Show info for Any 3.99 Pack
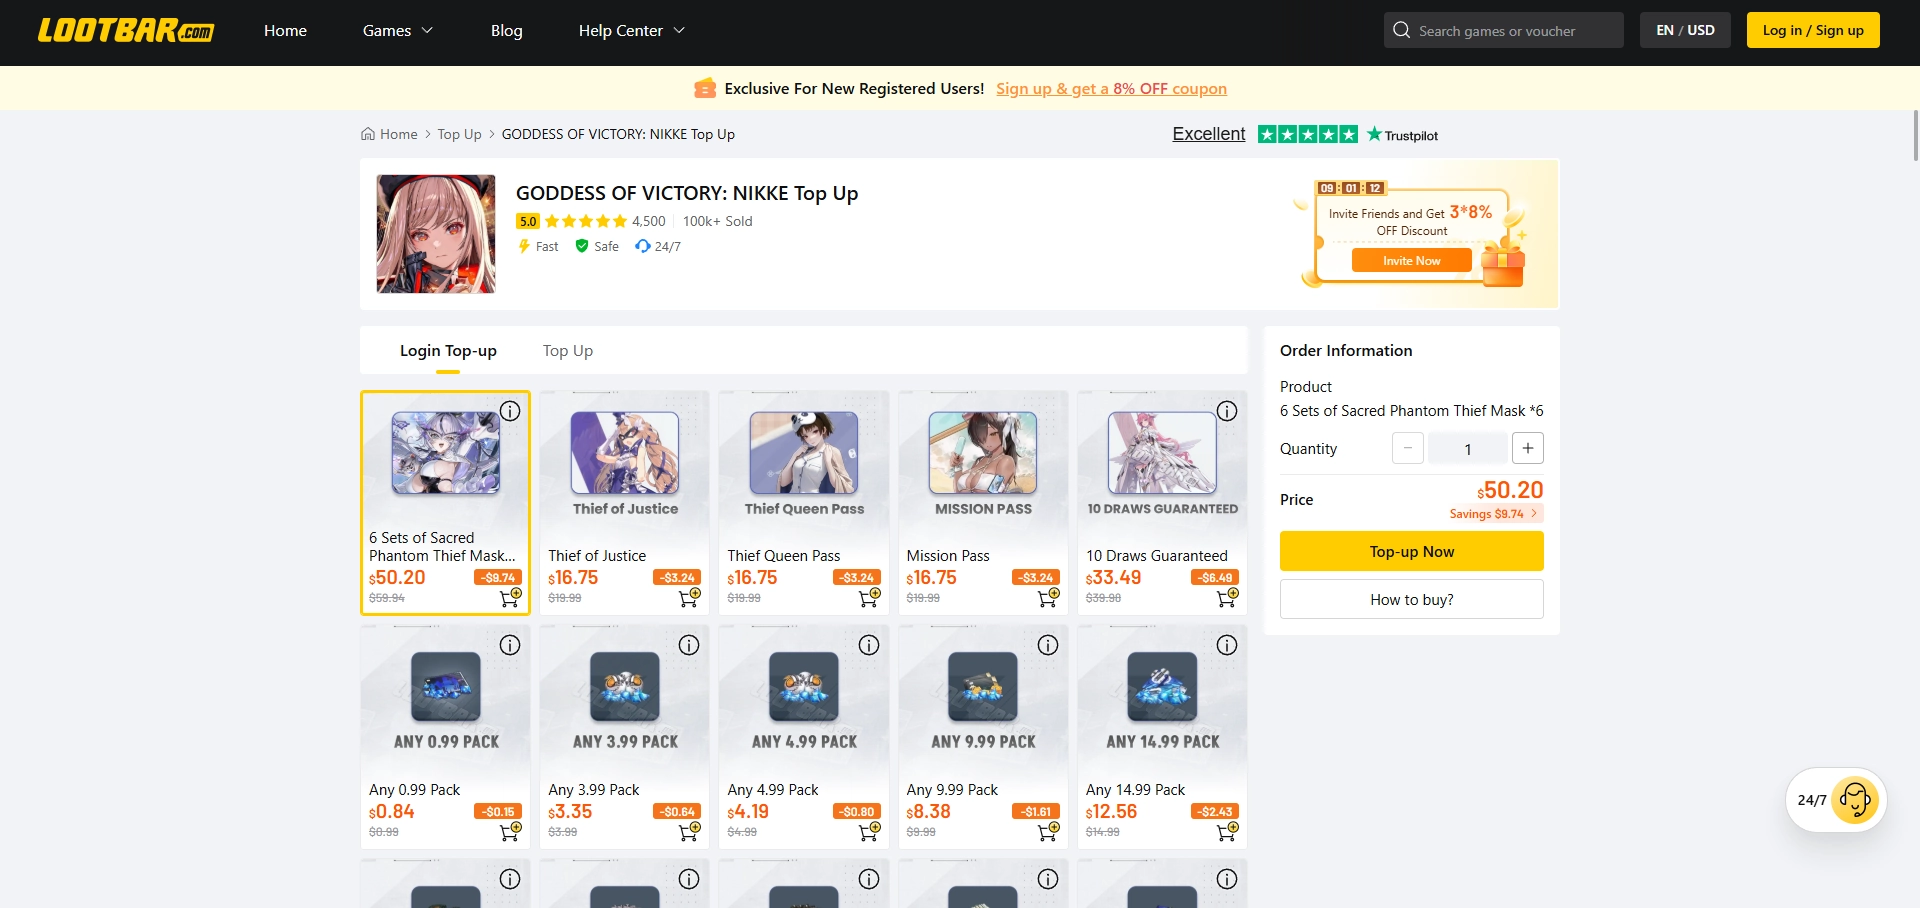This screenshot has width=1920, height=908. tap(689, 645)
